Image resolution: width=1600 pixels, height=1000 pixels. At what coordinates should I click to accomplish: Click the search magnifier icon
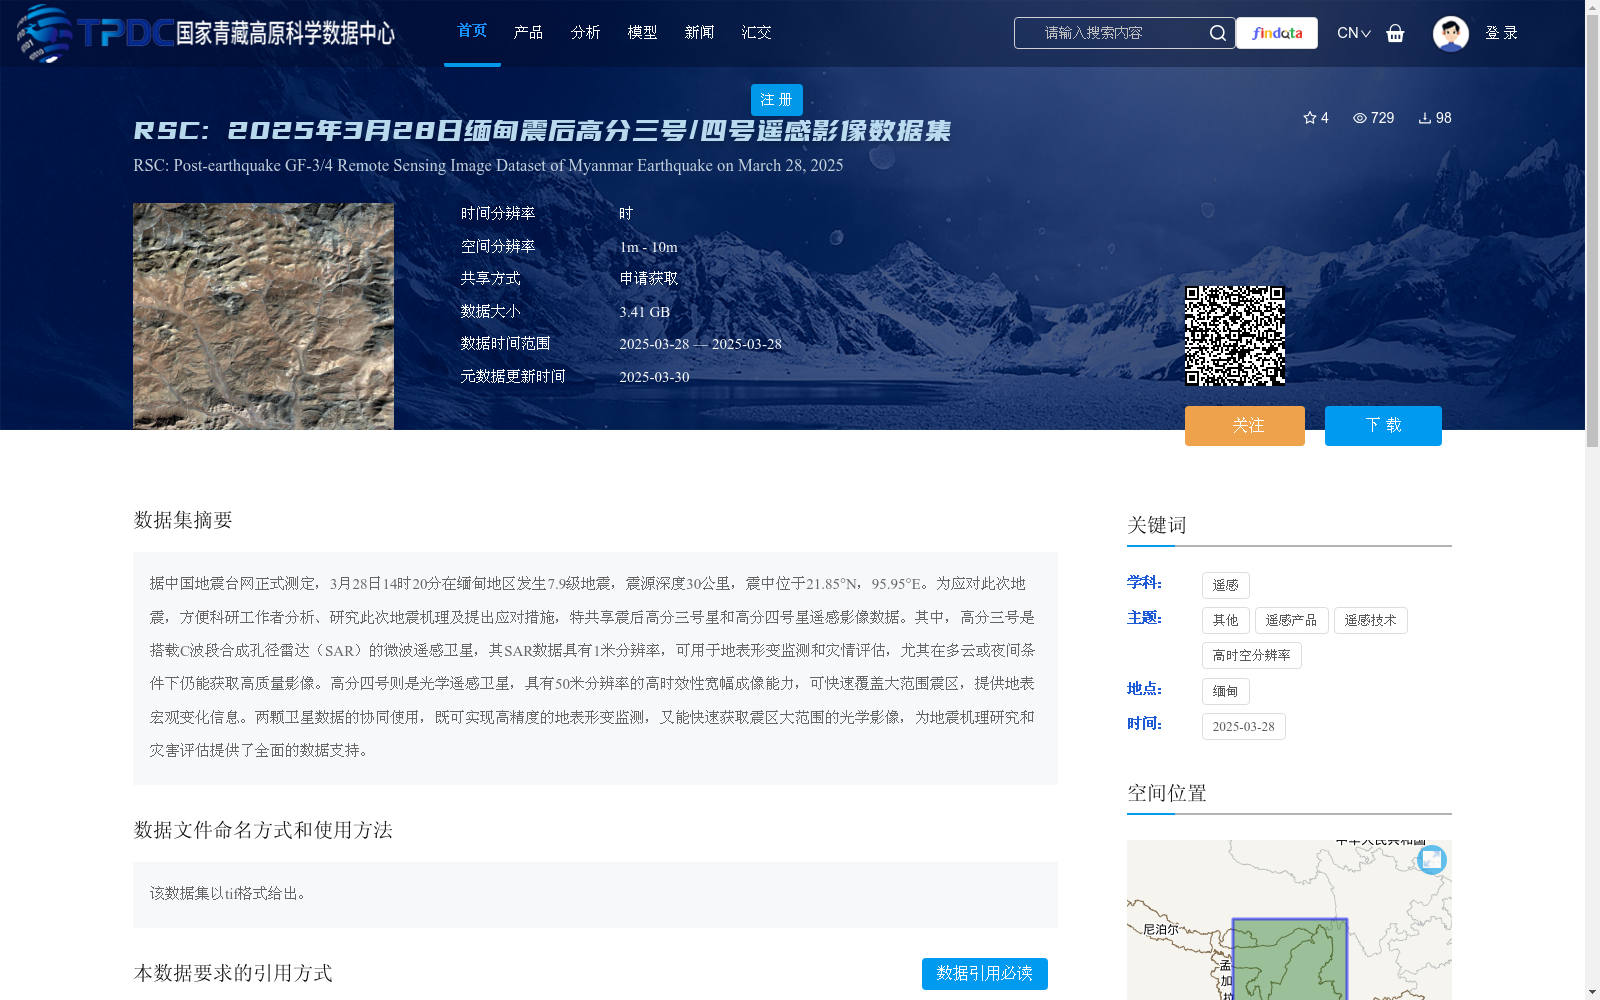pos(1217,33)
